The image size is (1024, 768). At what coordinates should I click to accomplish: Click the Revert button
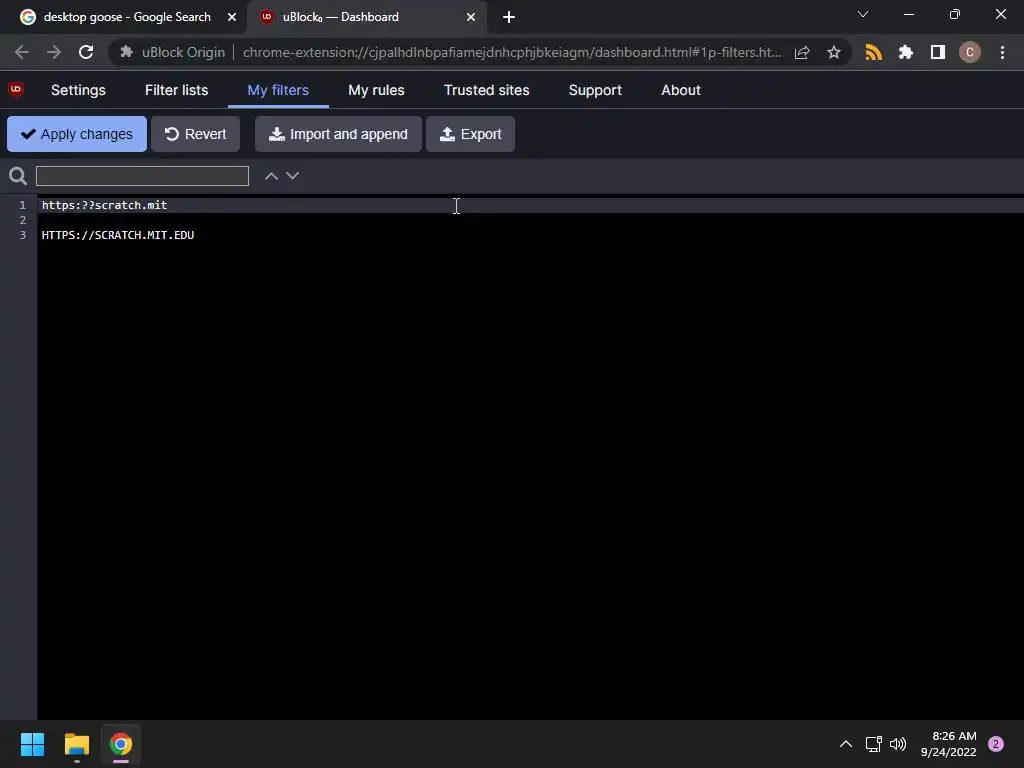(x=195, y=134)
